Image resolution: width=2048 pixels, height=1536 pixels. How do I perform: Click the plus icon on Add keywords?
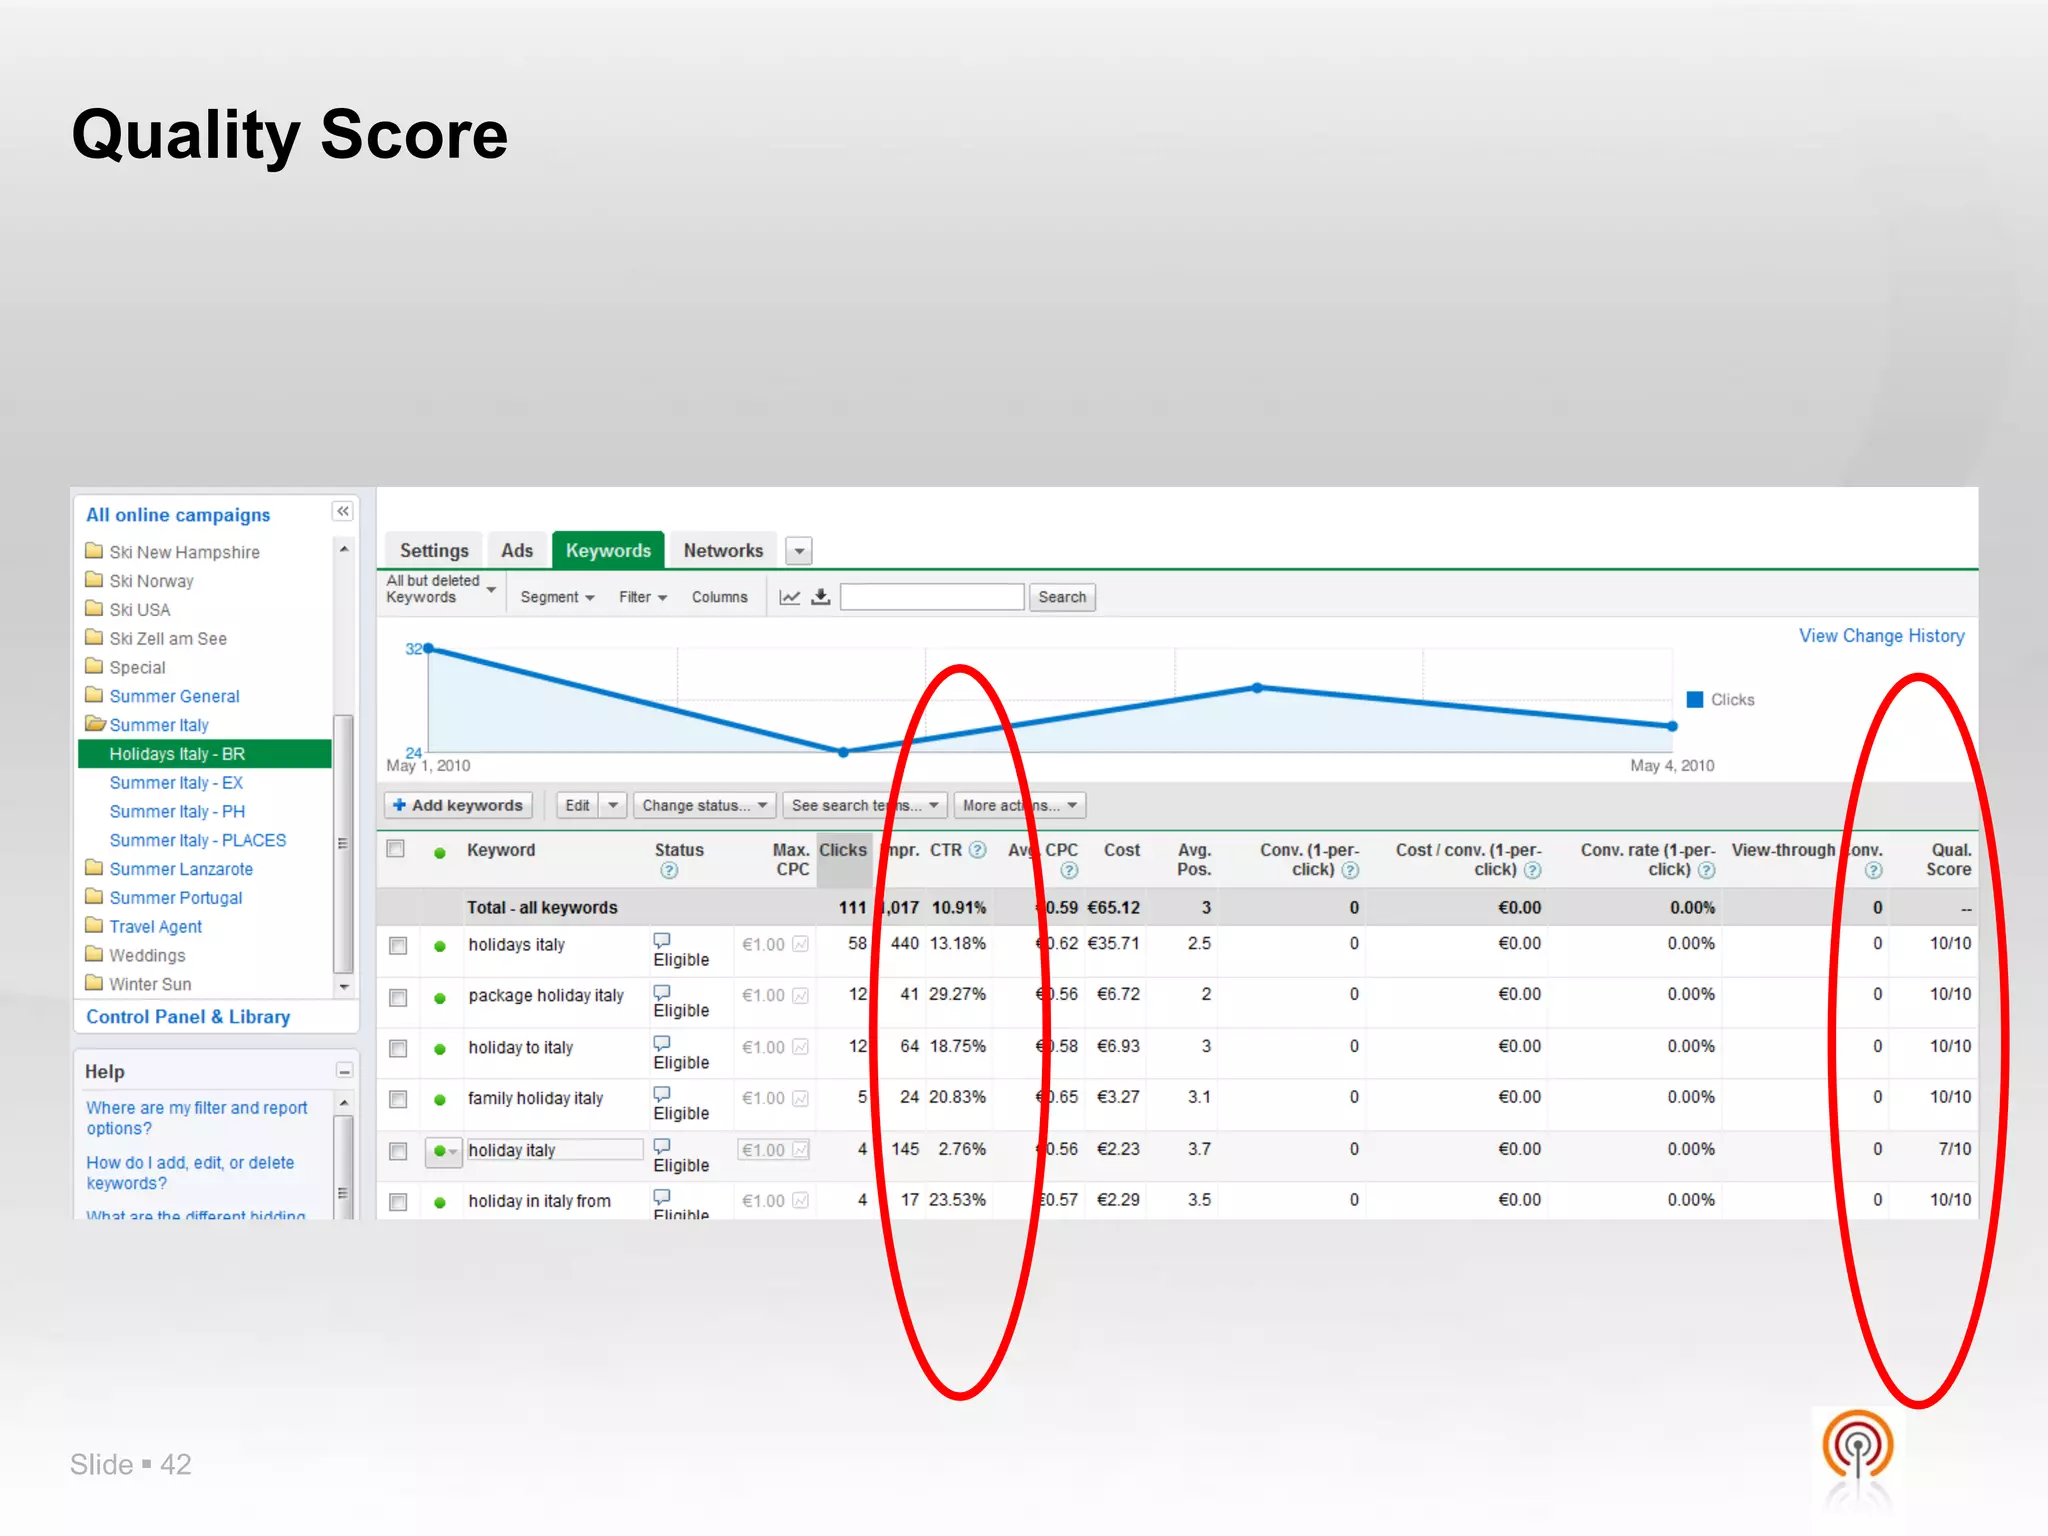tap(400, 805)
